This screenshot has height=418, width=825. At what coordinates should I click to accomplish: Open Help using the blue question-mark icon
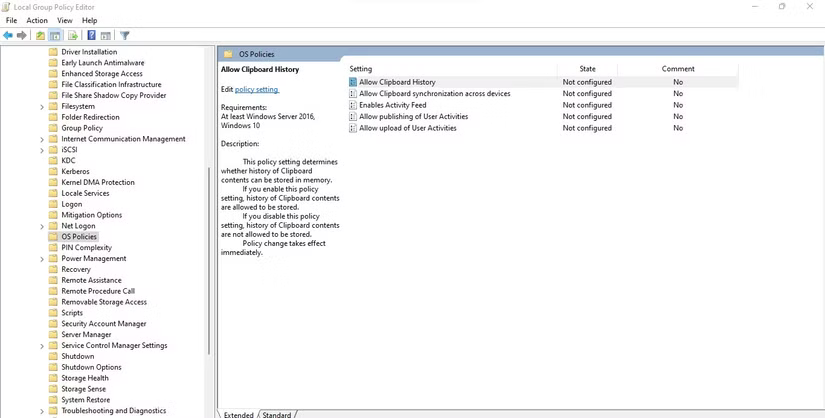[91, 35]
